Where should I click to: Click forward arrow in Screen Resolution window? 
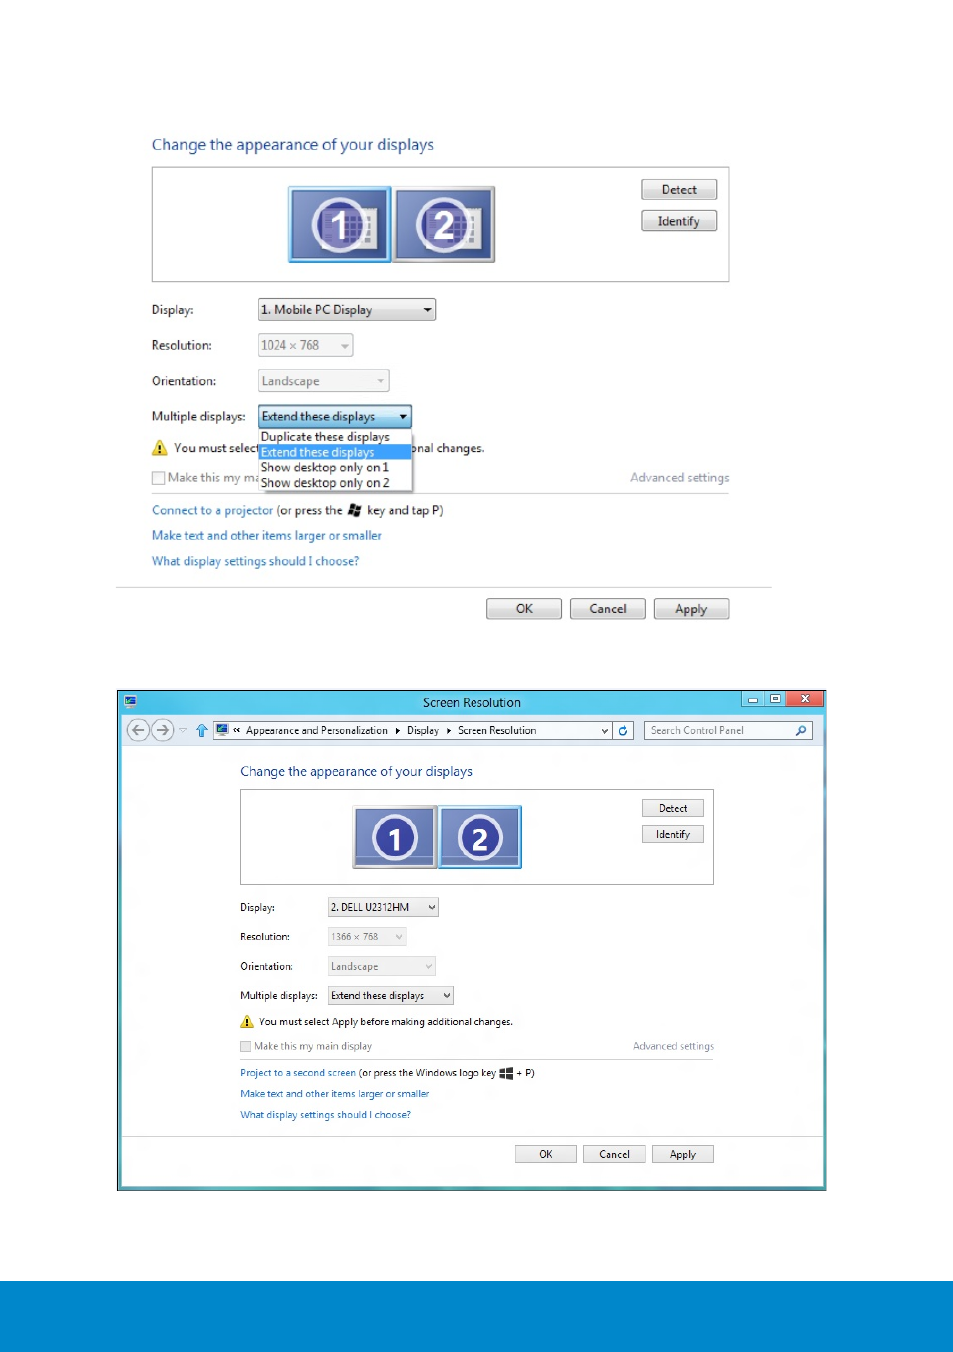162,730
